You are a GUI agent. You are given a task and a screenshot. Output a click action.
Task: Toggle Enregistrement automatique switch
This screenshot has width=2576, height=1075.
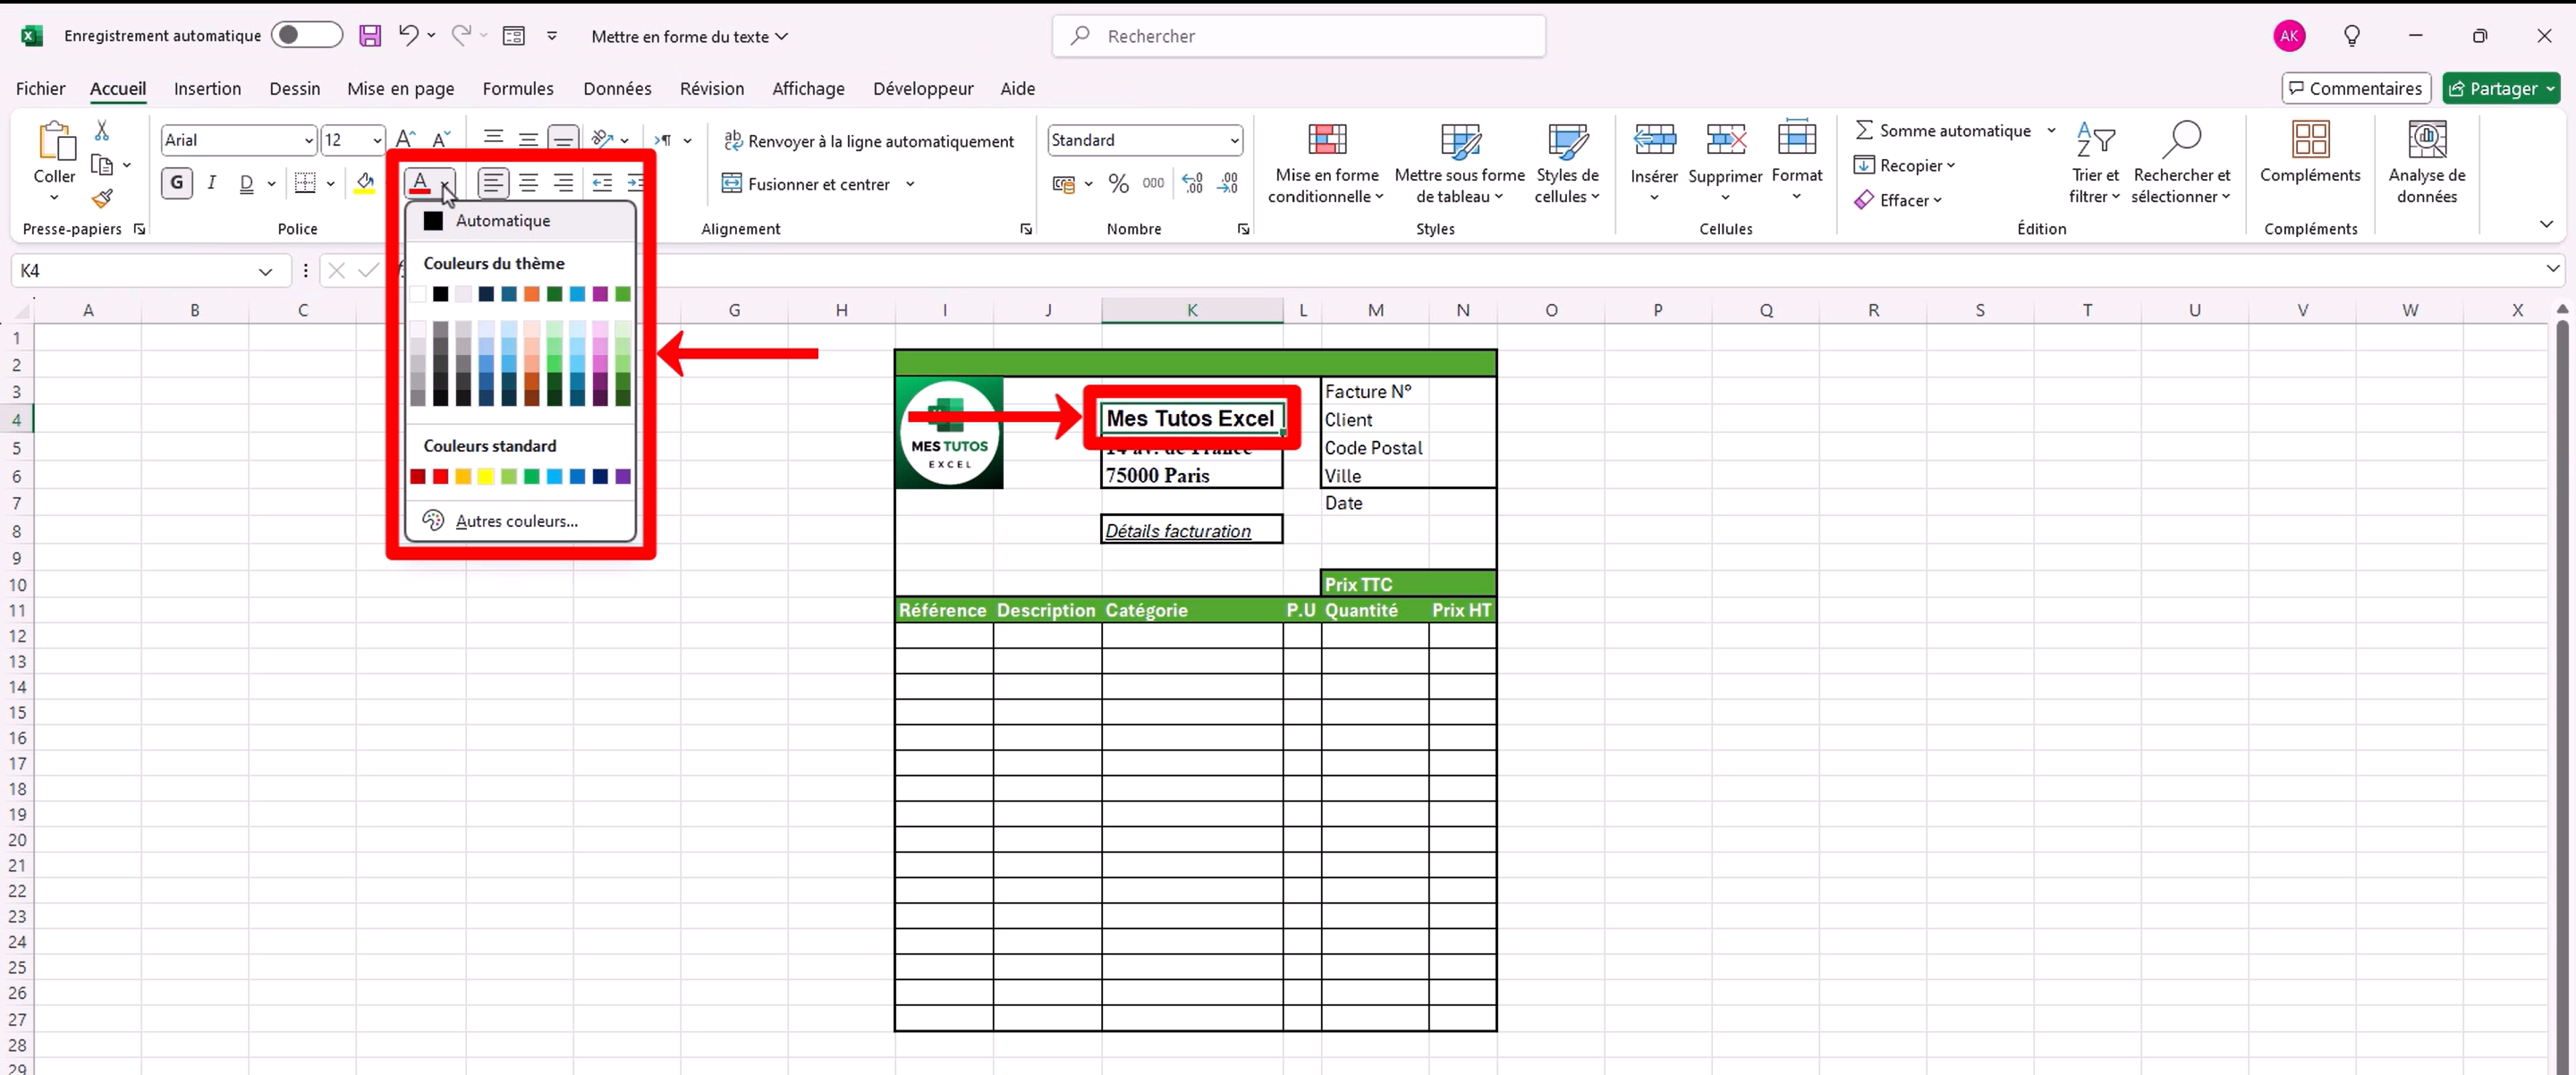pos(306,35)
